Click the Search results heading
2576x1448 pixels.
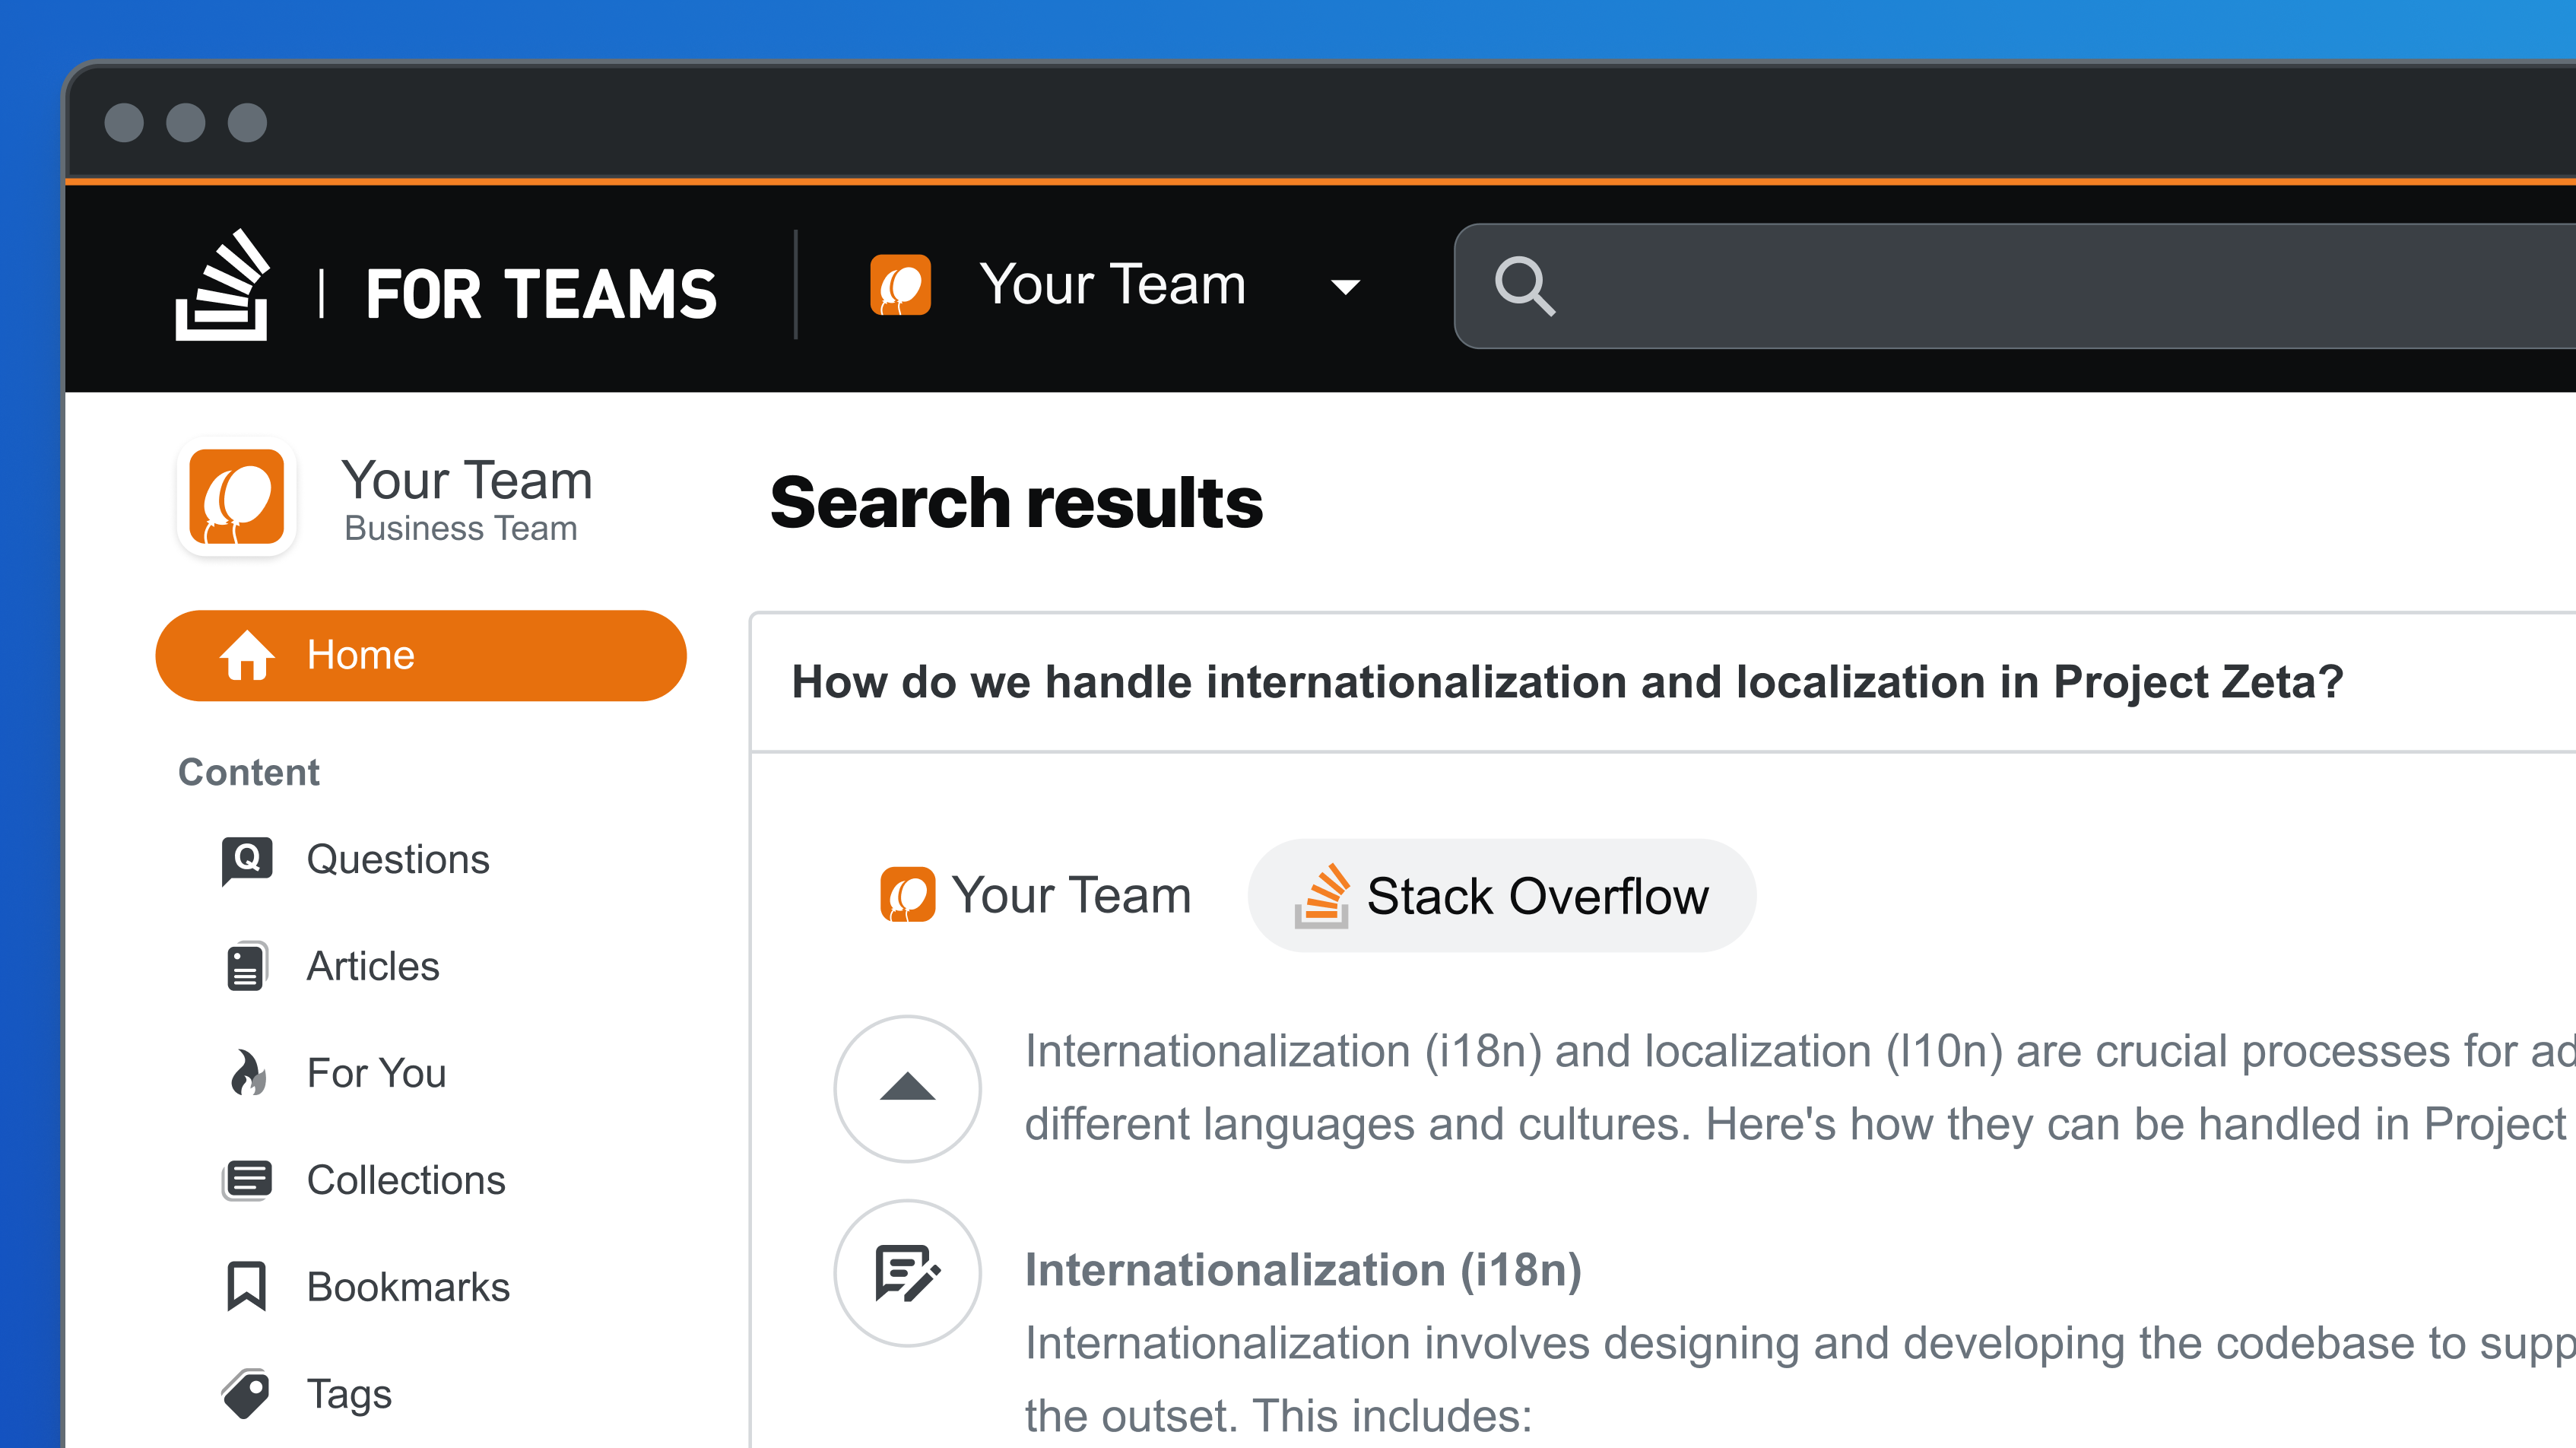point(1016,502)
